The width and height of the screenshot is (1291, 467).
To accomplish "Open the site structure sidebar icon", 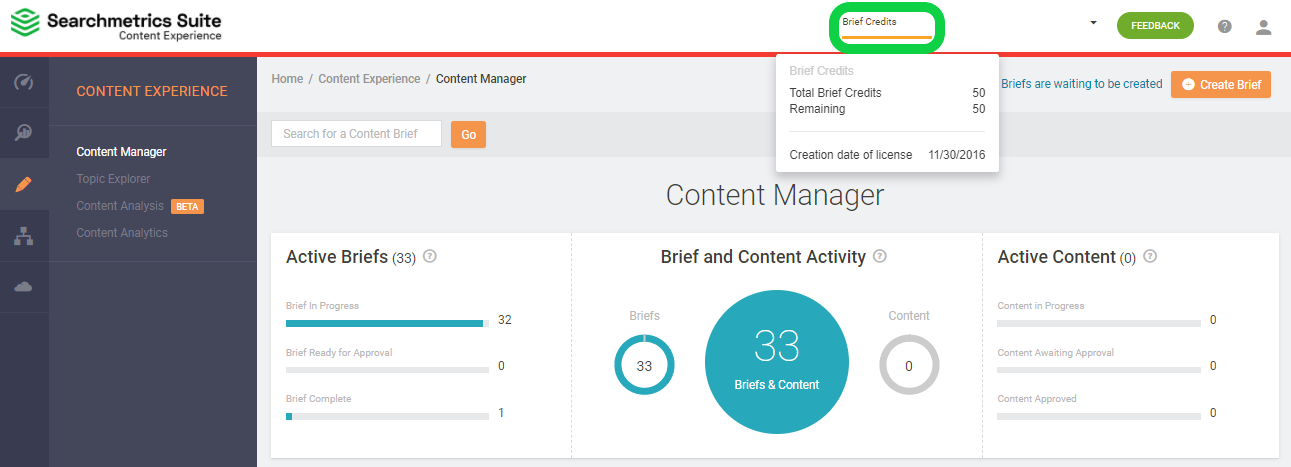I will 24,236.
